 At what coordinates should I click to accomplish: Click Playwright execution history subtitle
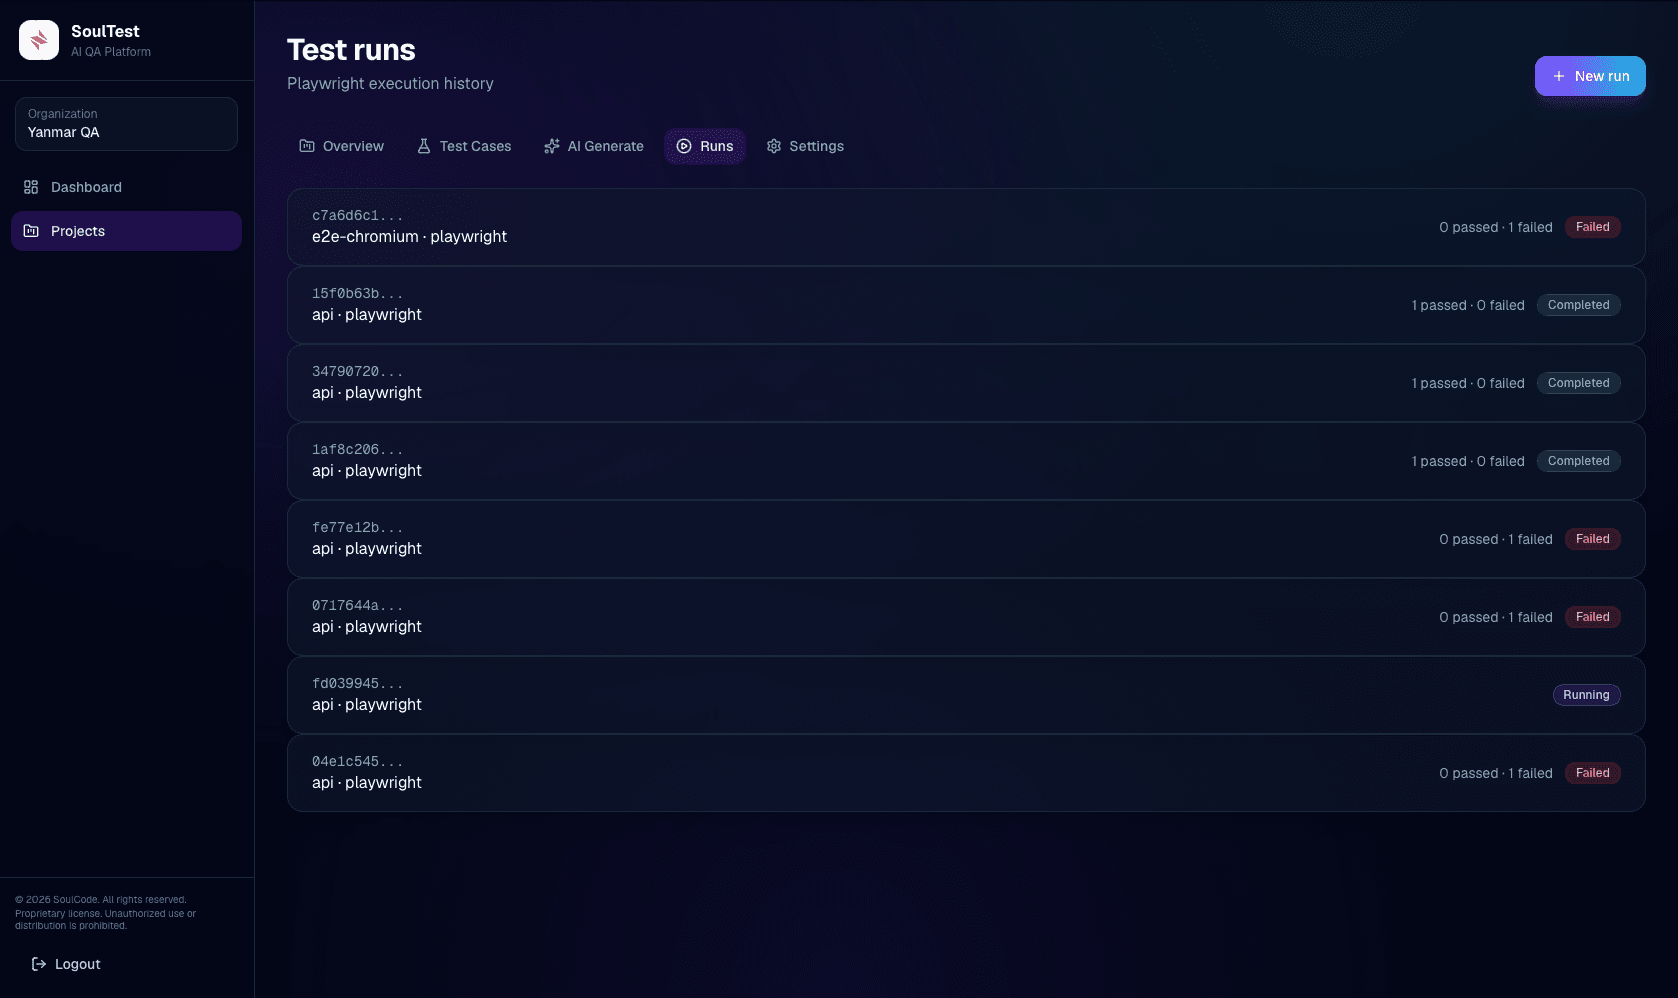pos(390,84)
